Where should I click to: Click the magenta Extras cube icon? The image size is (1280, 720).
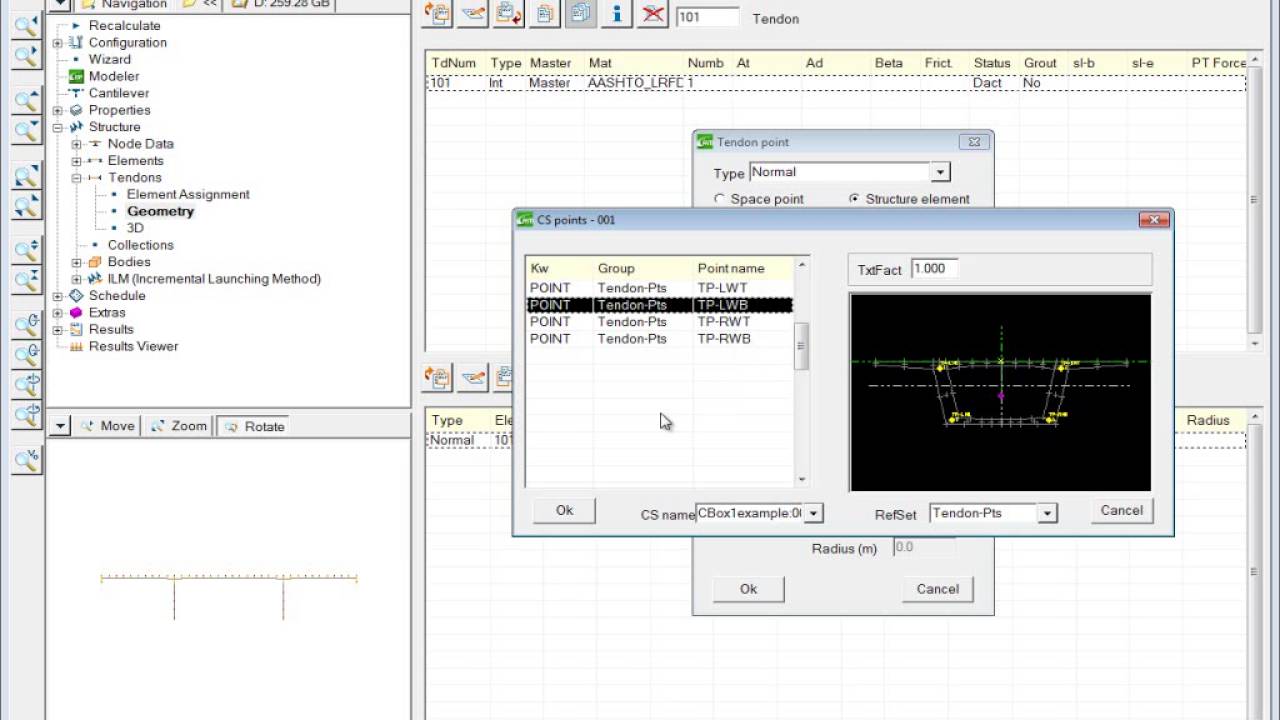(x=76, y=313)
